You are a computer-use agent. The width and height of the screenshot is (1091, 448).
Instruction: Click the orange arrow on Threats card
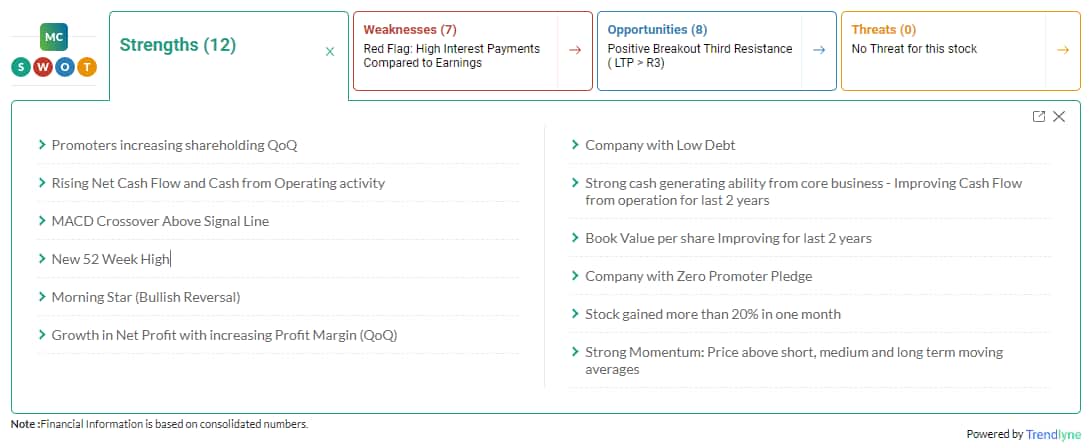(x=1062, y=50)
